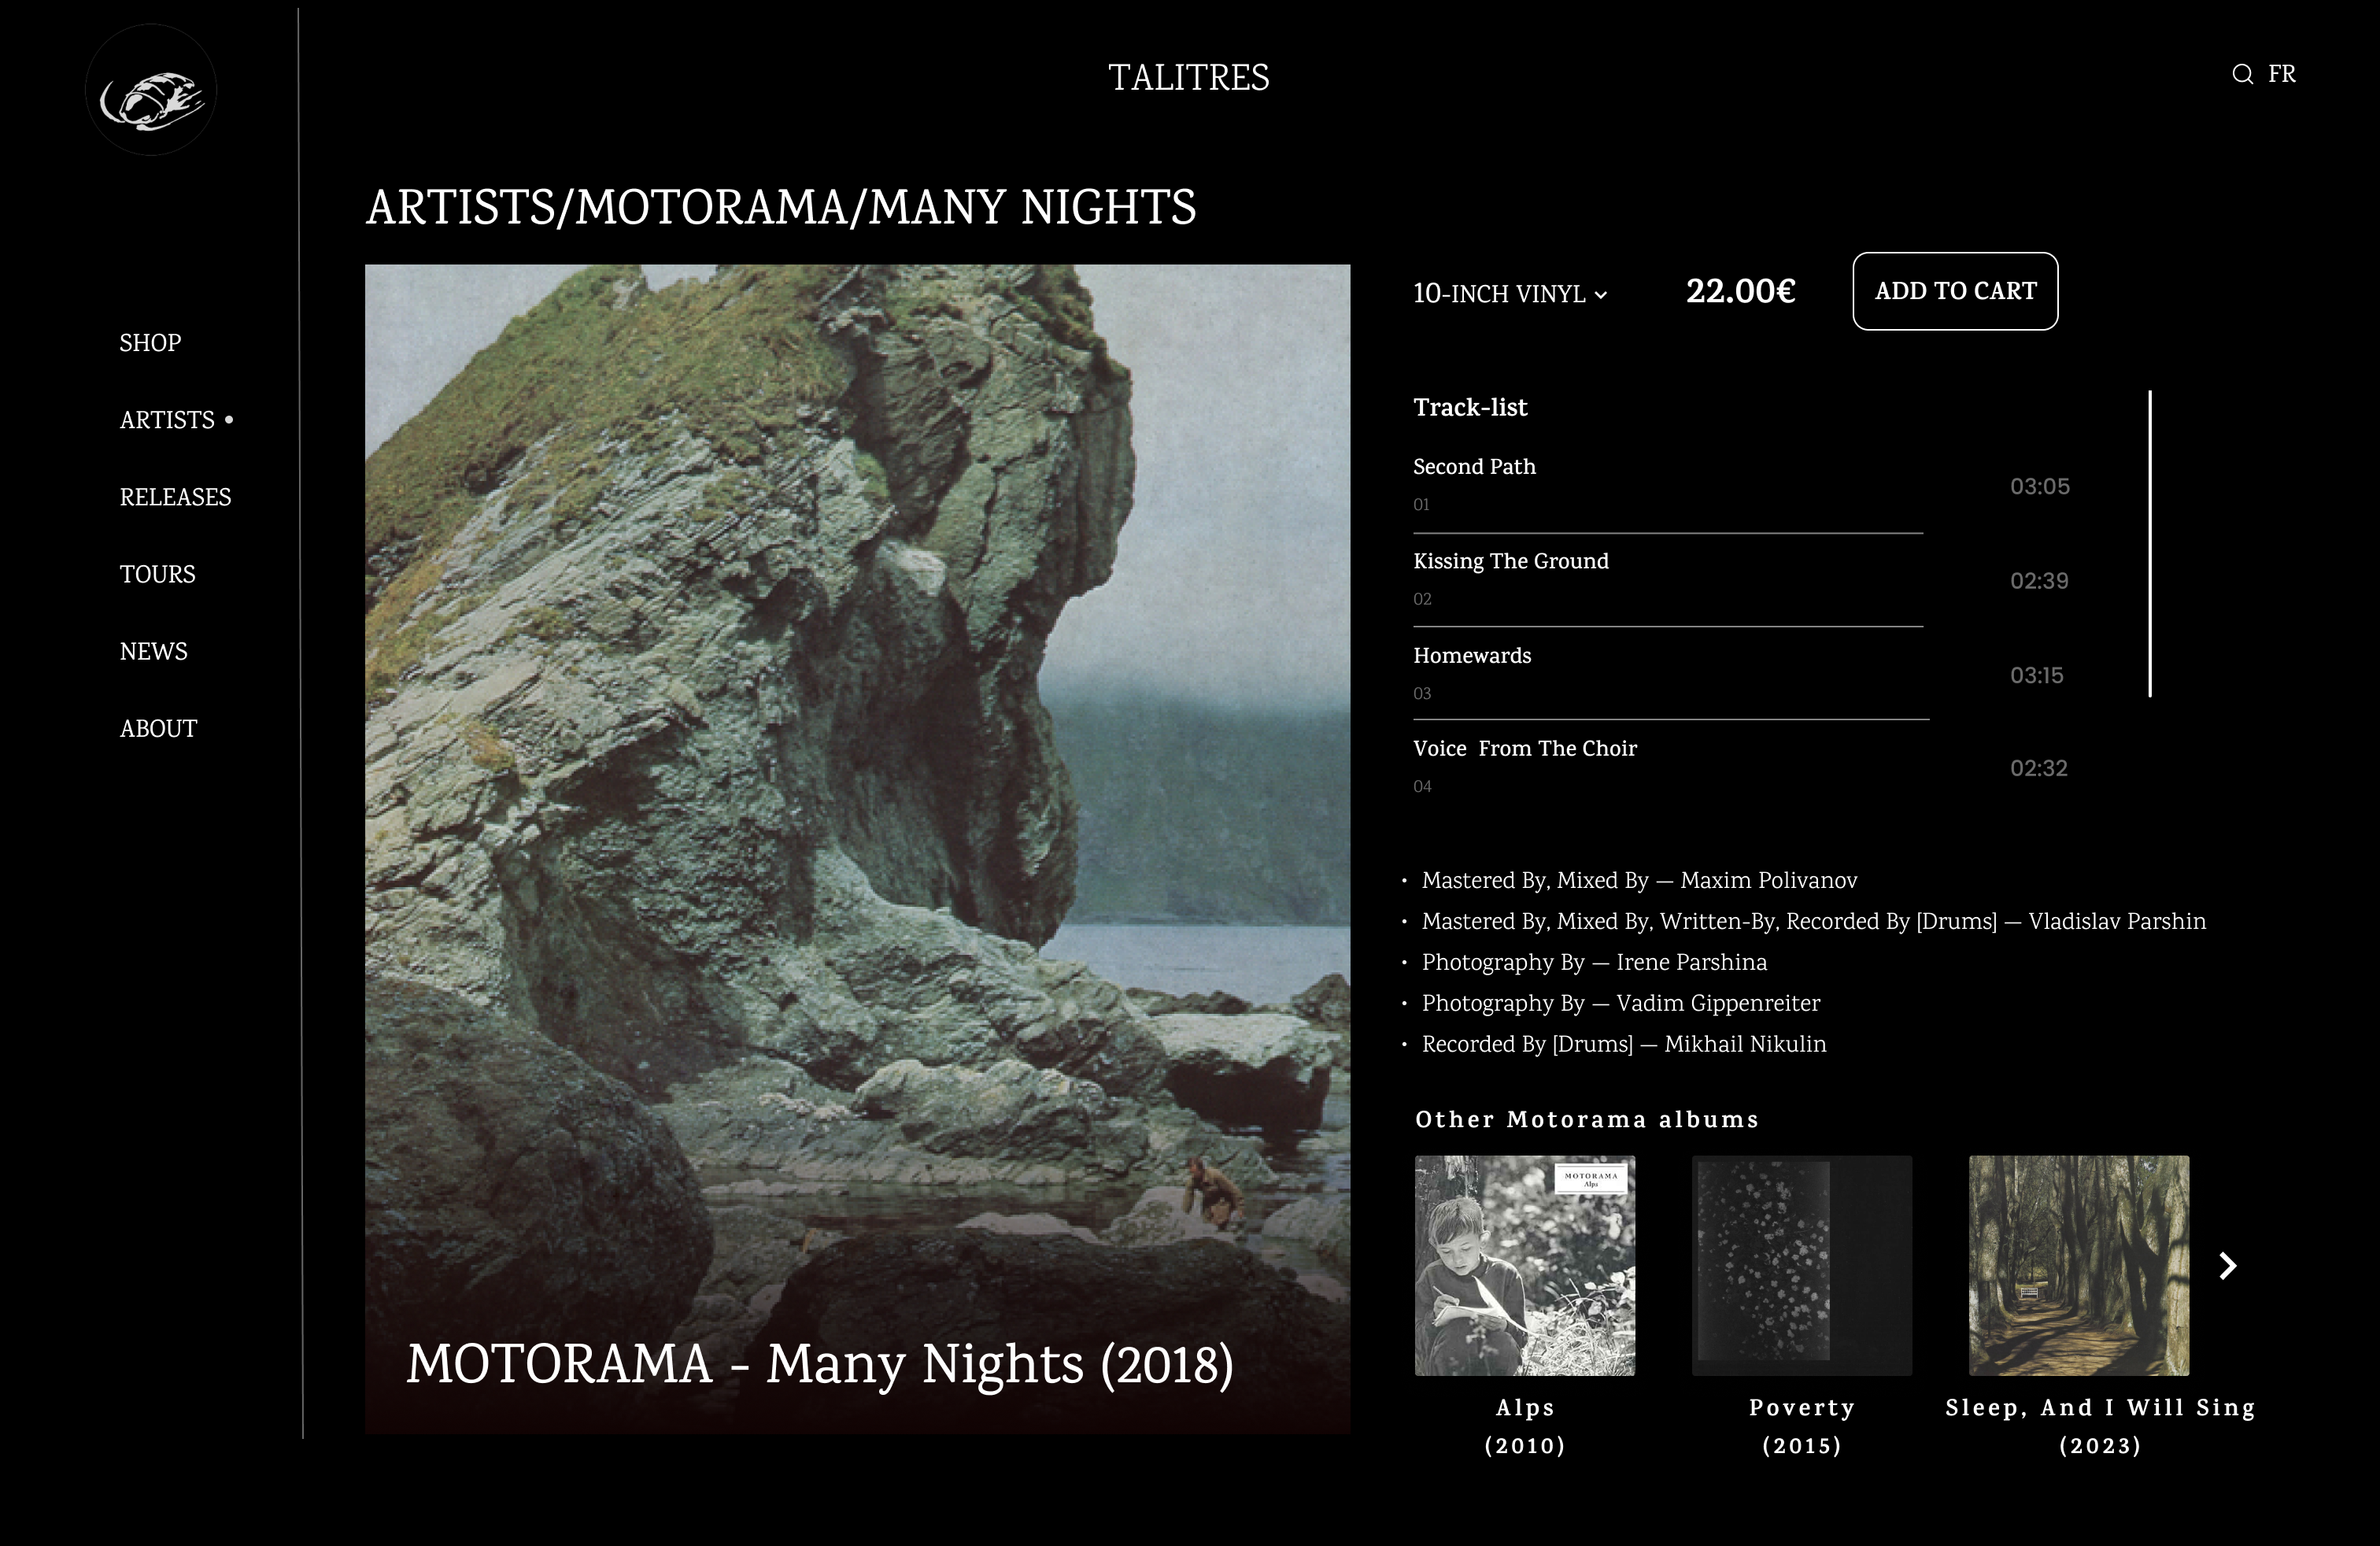The image size is (2380, 1546).
Task: Click the next albums chevron arrow
Action: [x=2228, y=1266]
